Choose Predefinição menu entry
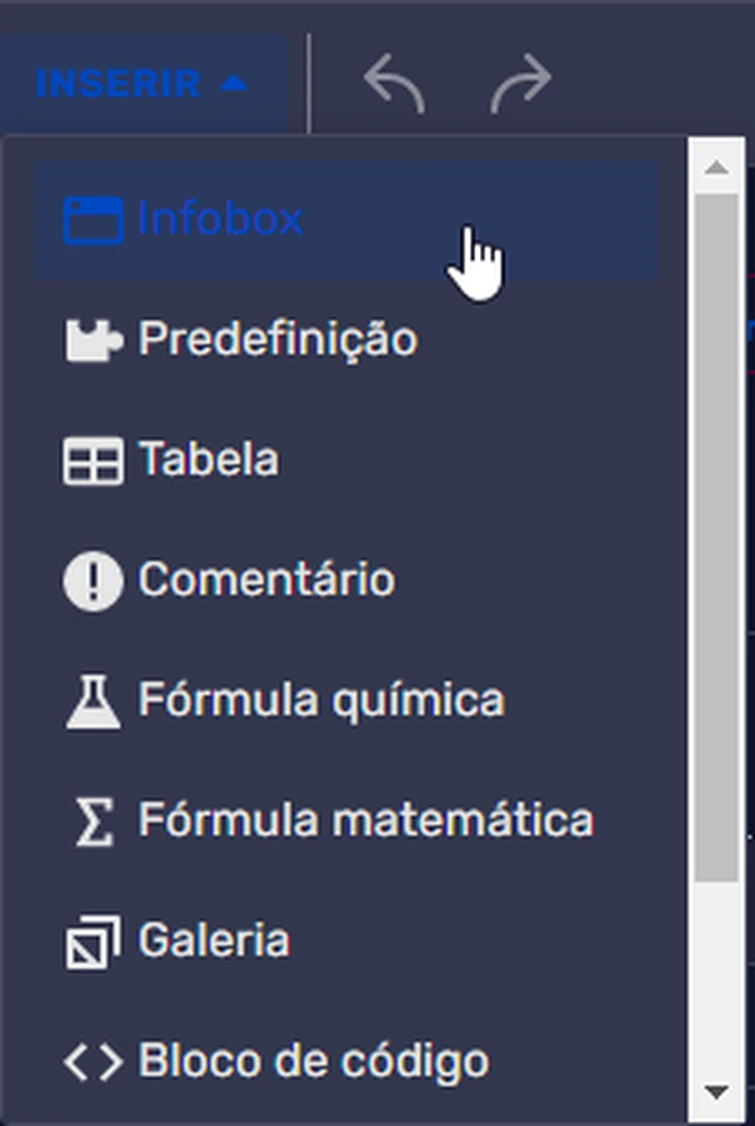 tap(277, 340)
